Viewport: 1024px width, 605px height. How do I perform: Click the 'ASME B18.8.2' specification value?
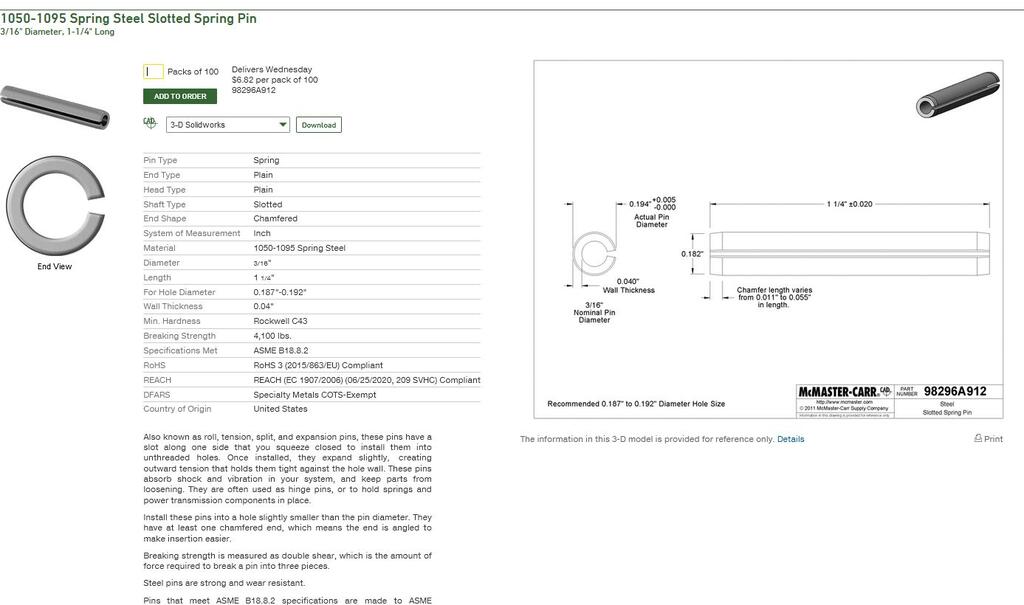click(281, 351)
